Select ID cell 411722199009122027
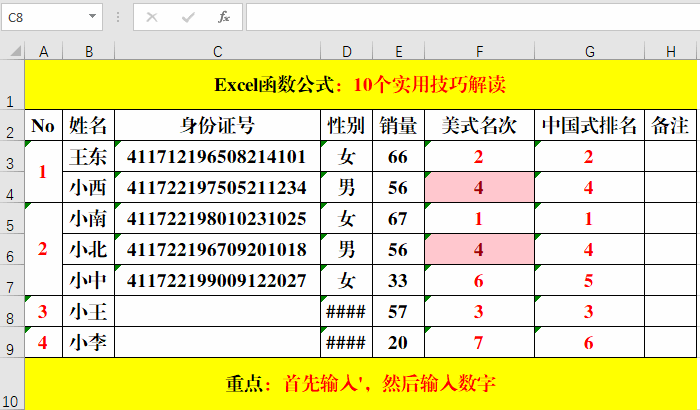The image size is (700, 410). click(217, 280)
